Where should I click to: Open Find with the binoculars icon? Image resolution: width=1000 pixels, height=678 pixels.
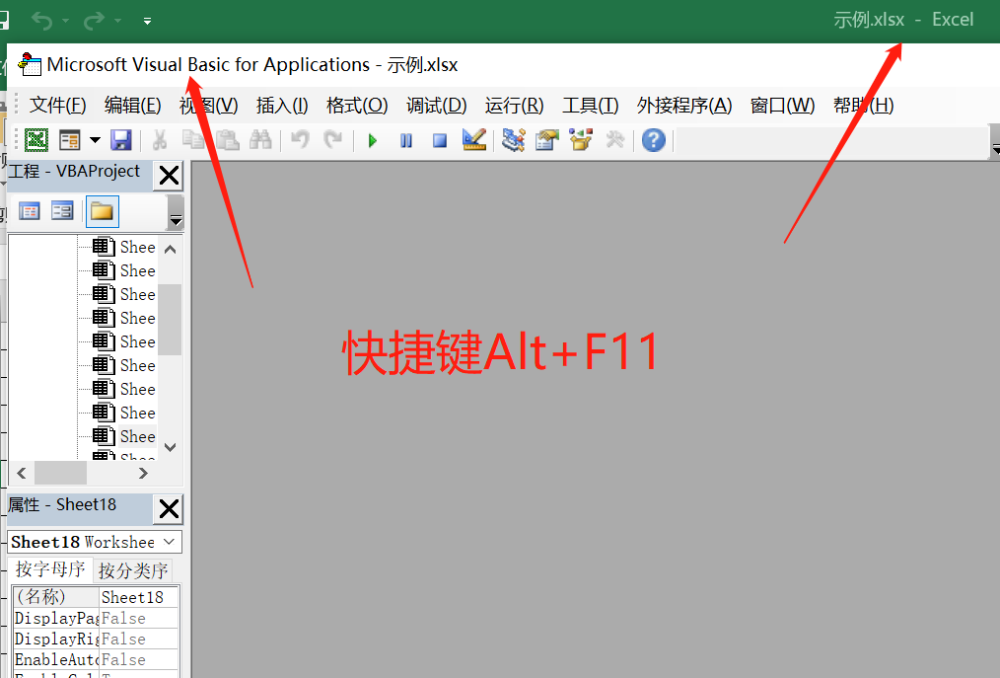[260, 140]
